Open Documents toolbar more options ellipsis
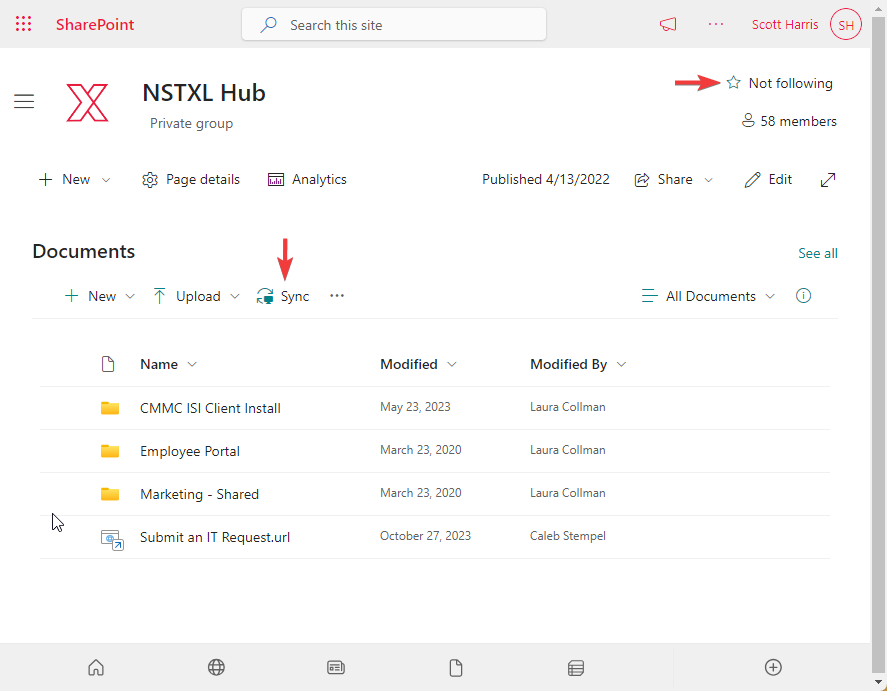Viewport: 887px width, 691px height. (x=337, y=296)
